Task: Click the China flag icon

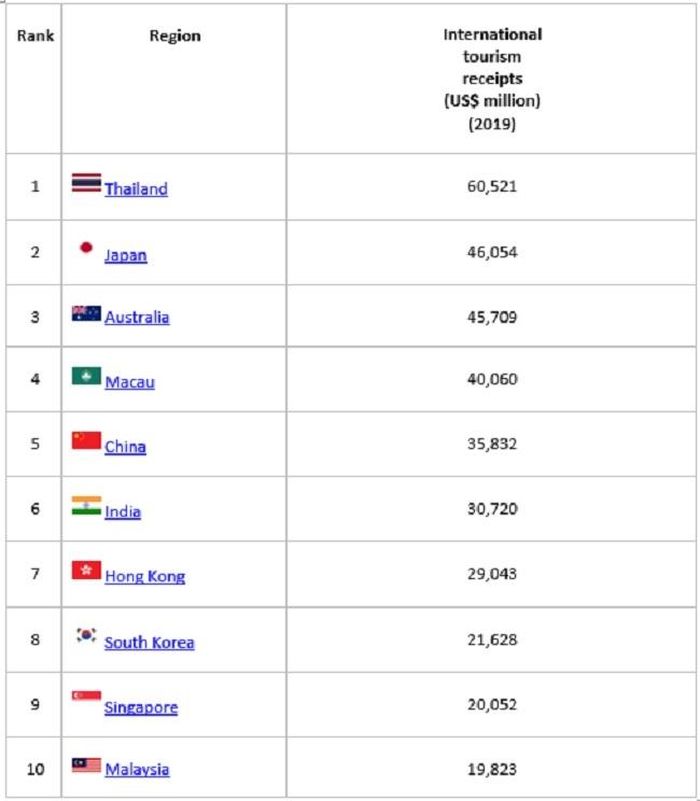Action: pyautogui.click(x=86, y=440)
